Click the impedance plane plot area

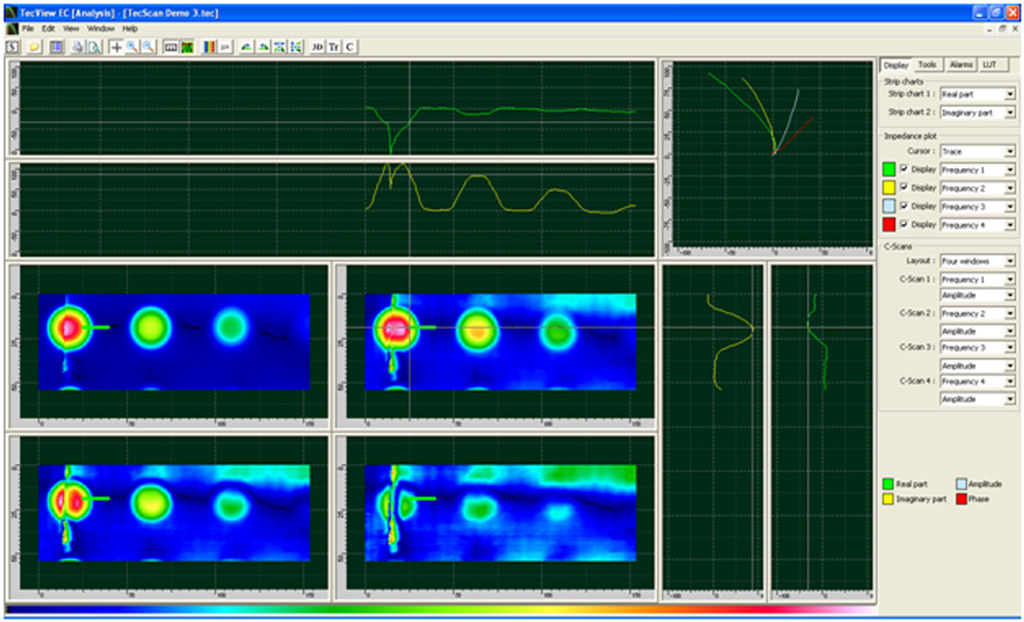point(773,154)
